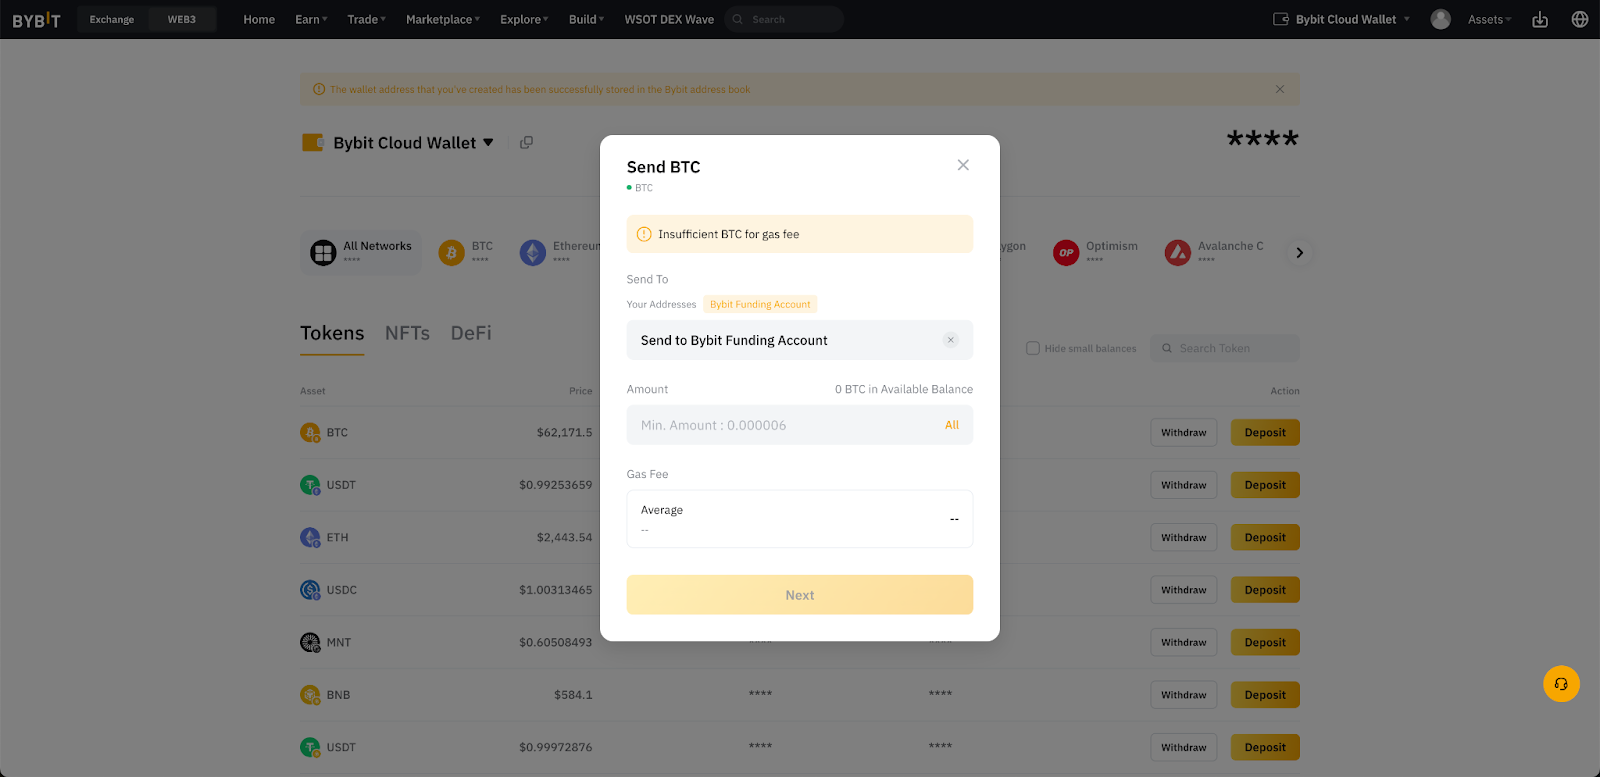This screenshot has width=1600, height=777.
Task: Click the MNT asset icon in token list
Action: click(310, 643)
